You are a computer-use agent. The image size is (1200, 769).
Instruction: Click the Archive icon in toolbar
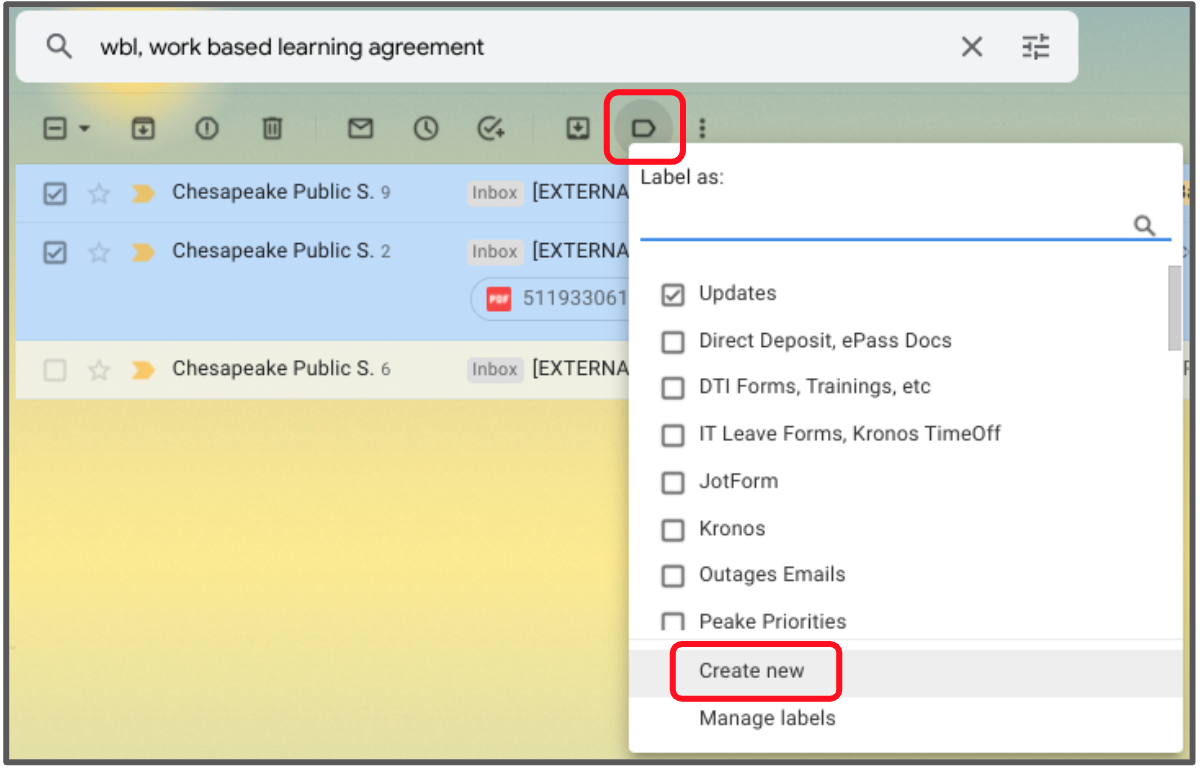(x=144, y=128)
